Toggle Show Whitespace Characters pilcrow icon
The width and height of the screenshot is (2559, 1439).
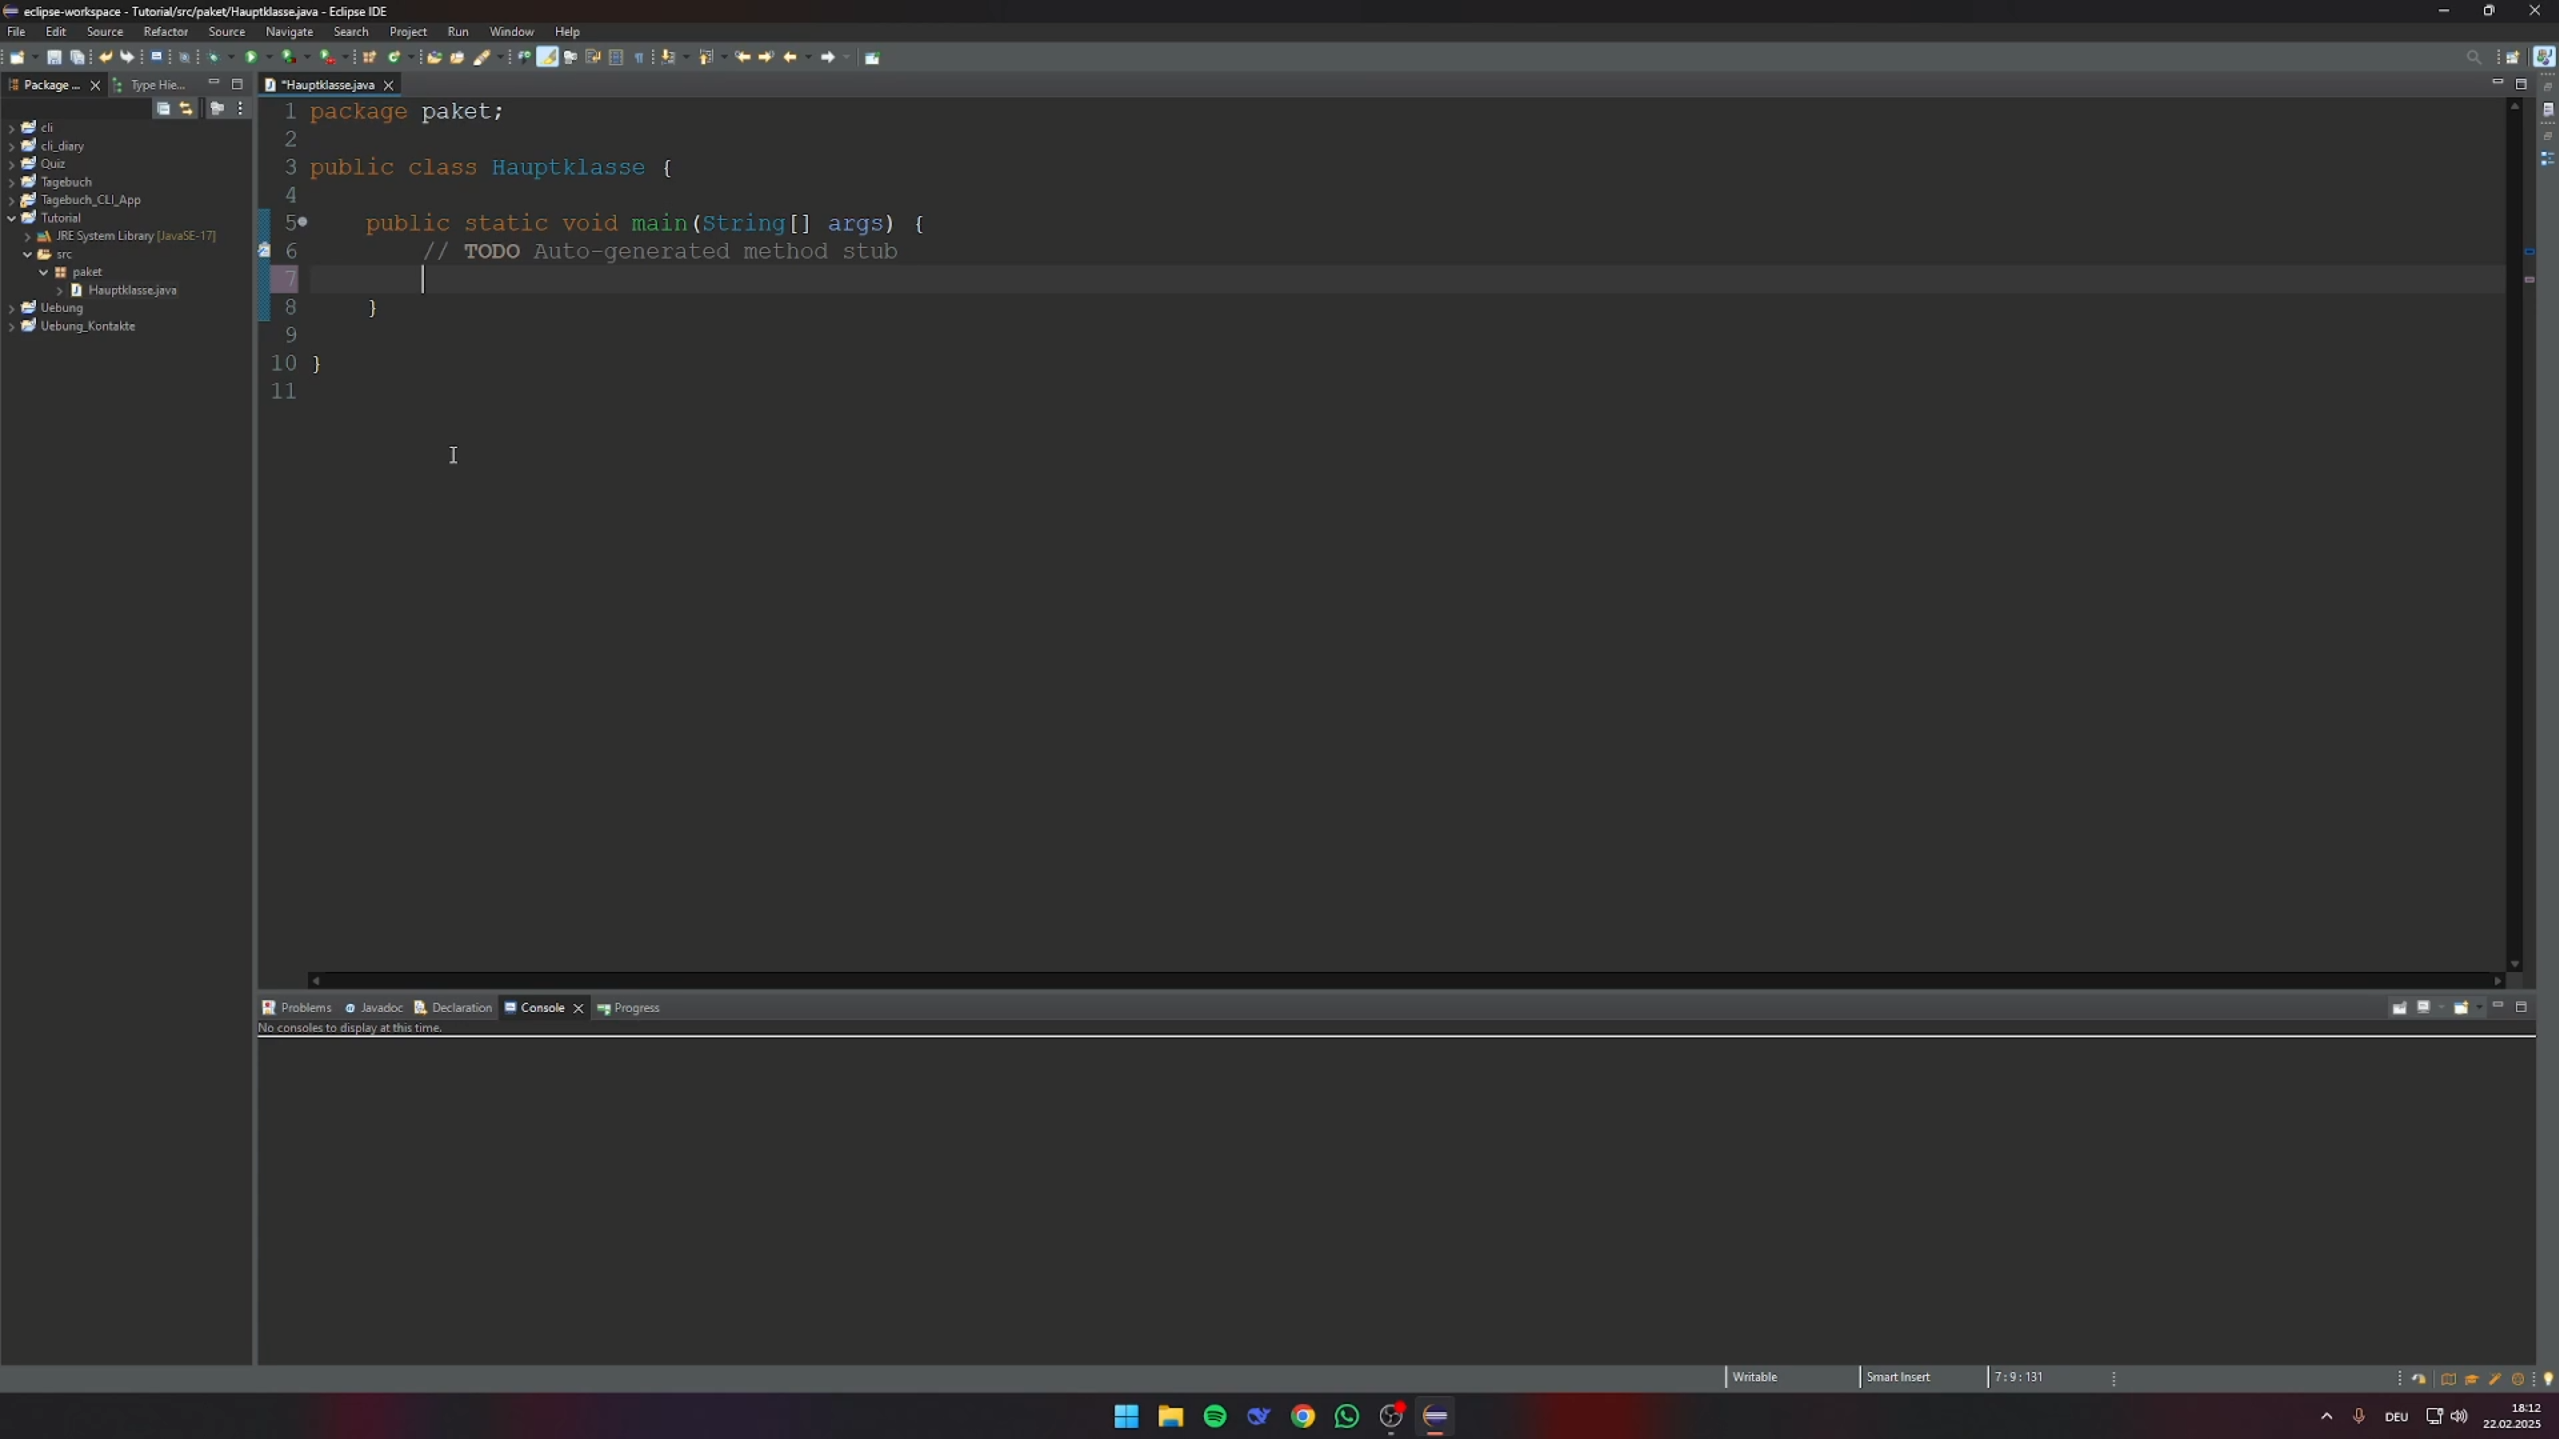click(639, 57)
